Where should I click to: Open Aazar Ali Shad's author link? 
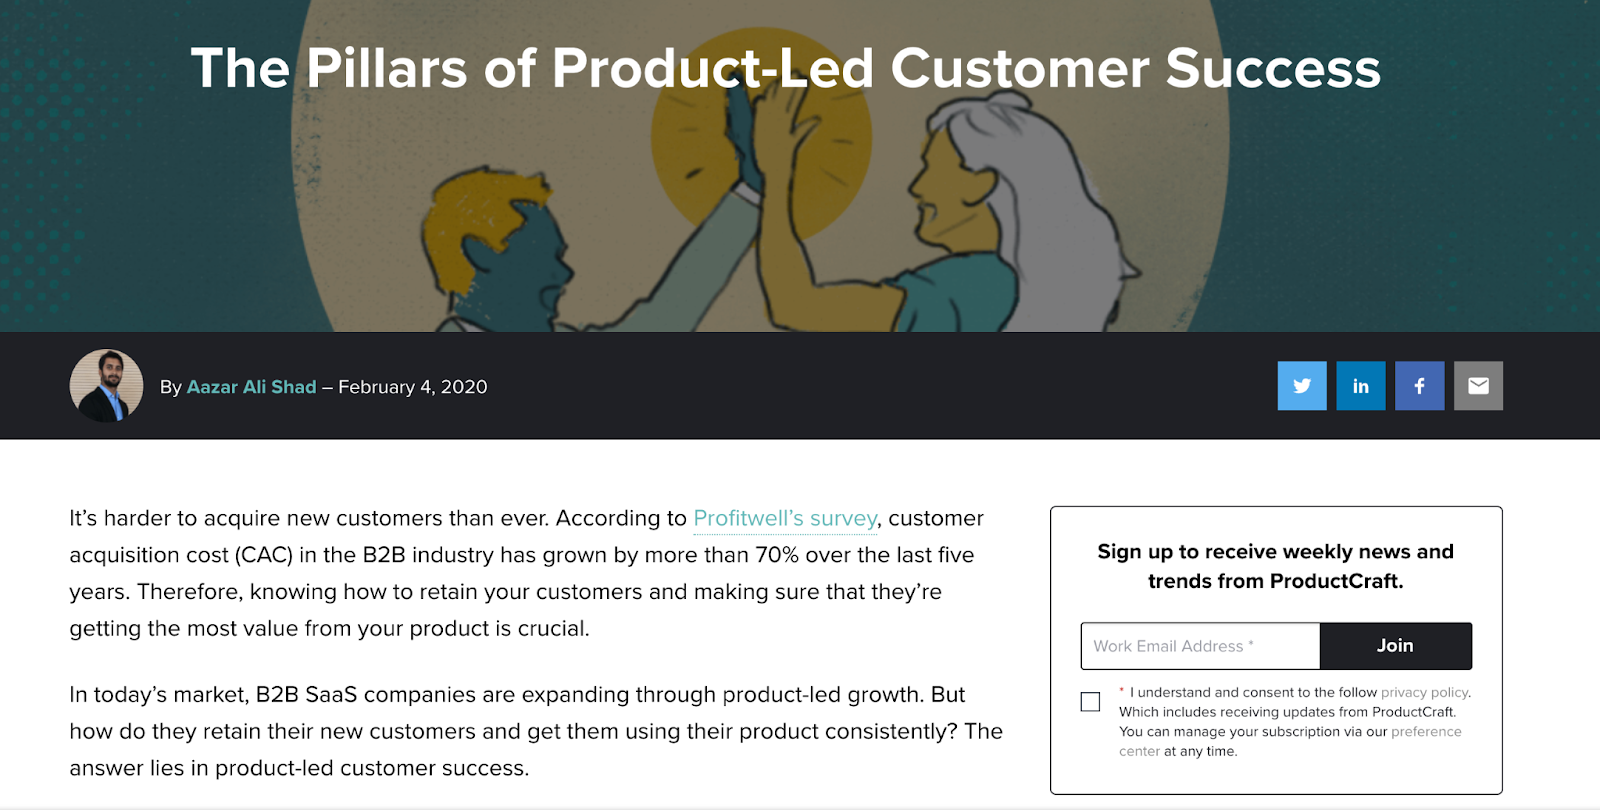pyautogui.click(x=251, y=387)
